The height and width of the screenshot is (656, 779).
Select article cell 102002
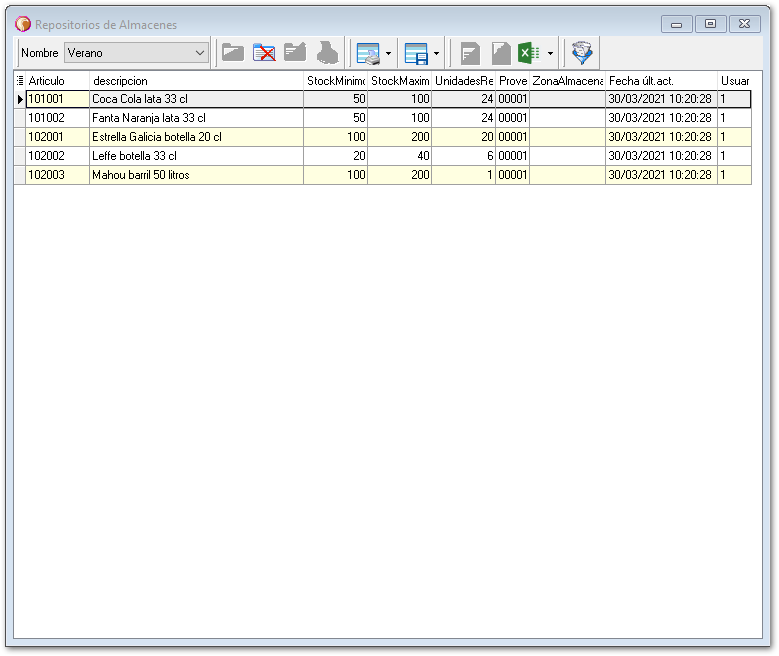[57, 156]
